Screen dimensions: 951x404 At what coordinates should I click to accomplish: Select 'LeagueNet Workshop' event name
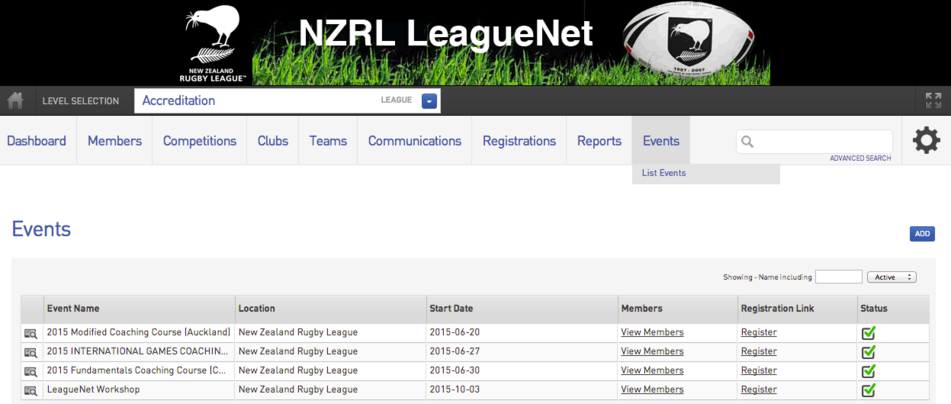click(93, 389)
